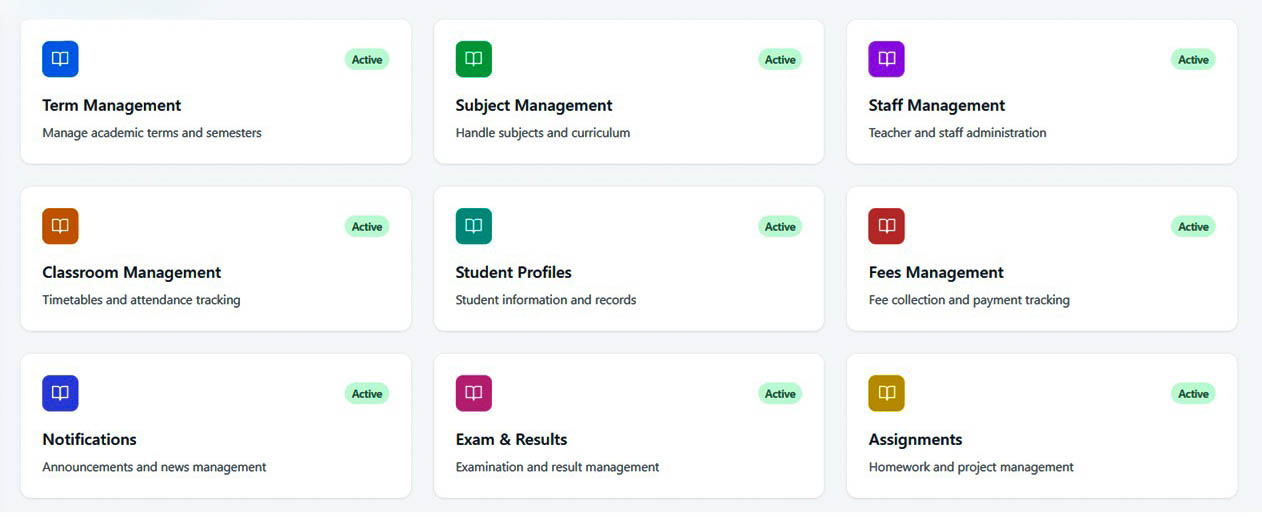Open the Subject Management title link
Viewport: 1262px width, 517px height.
tap(534, 106)
